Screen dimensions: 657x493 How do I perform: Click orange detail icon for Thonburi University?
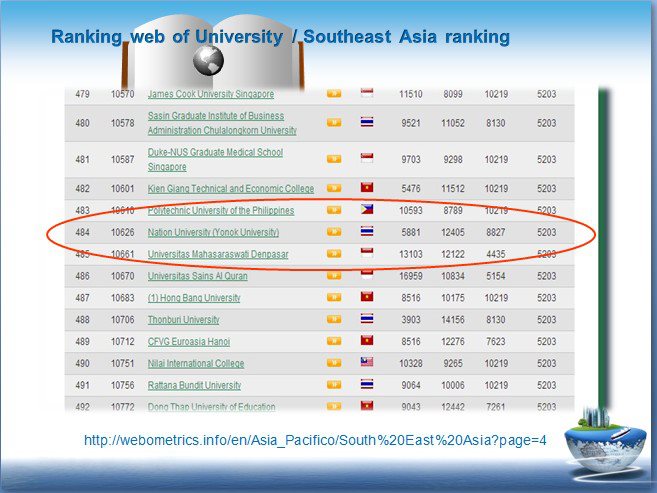tap(334, 319)
